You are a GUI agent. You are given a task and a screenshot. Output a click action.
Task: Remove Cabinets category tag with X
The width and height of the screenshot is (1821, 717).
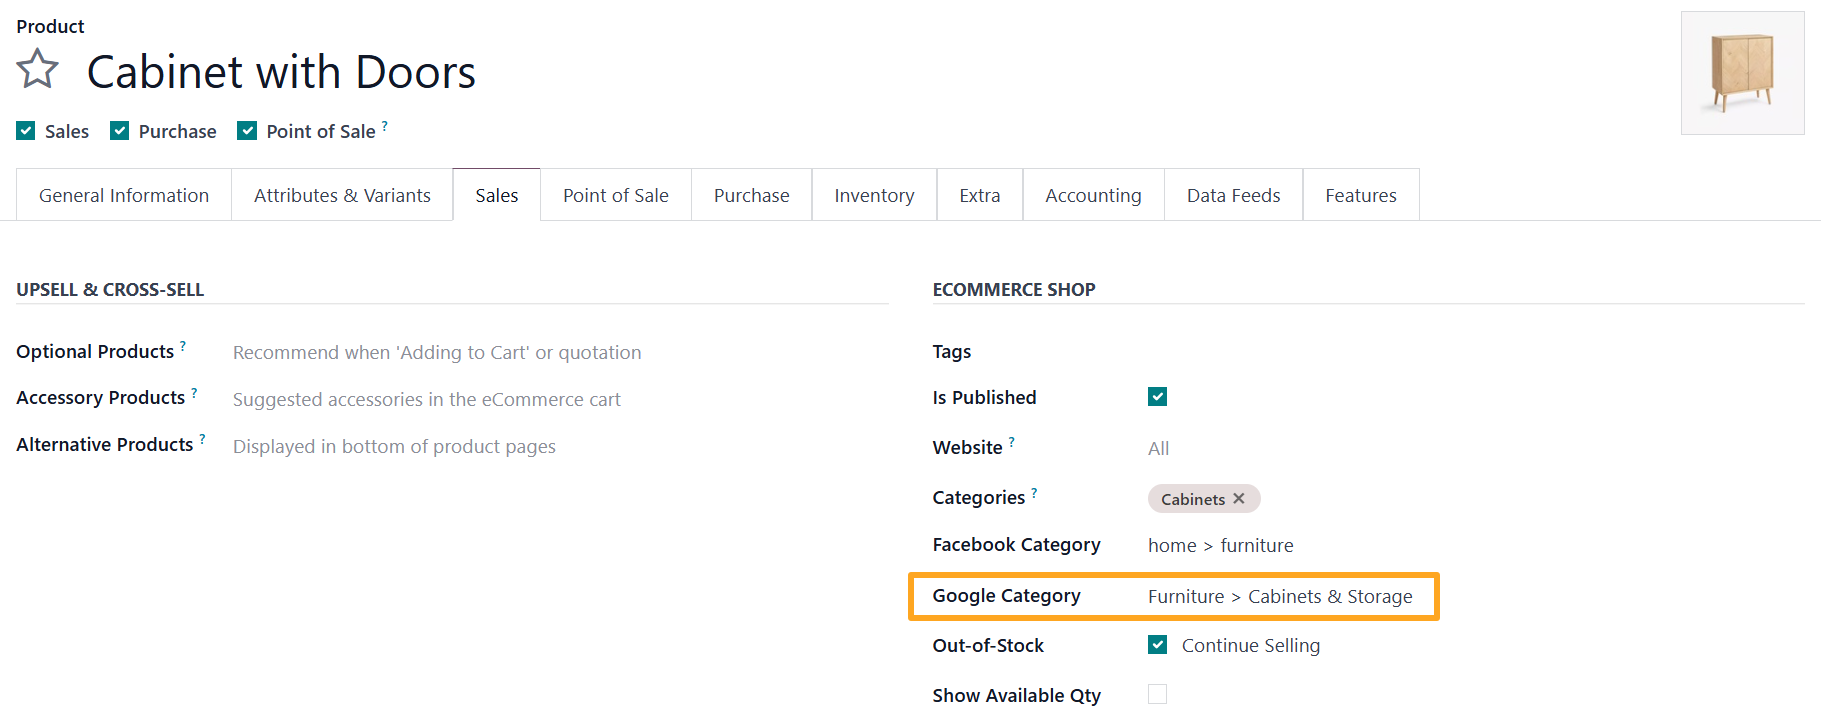(1239, 498)
